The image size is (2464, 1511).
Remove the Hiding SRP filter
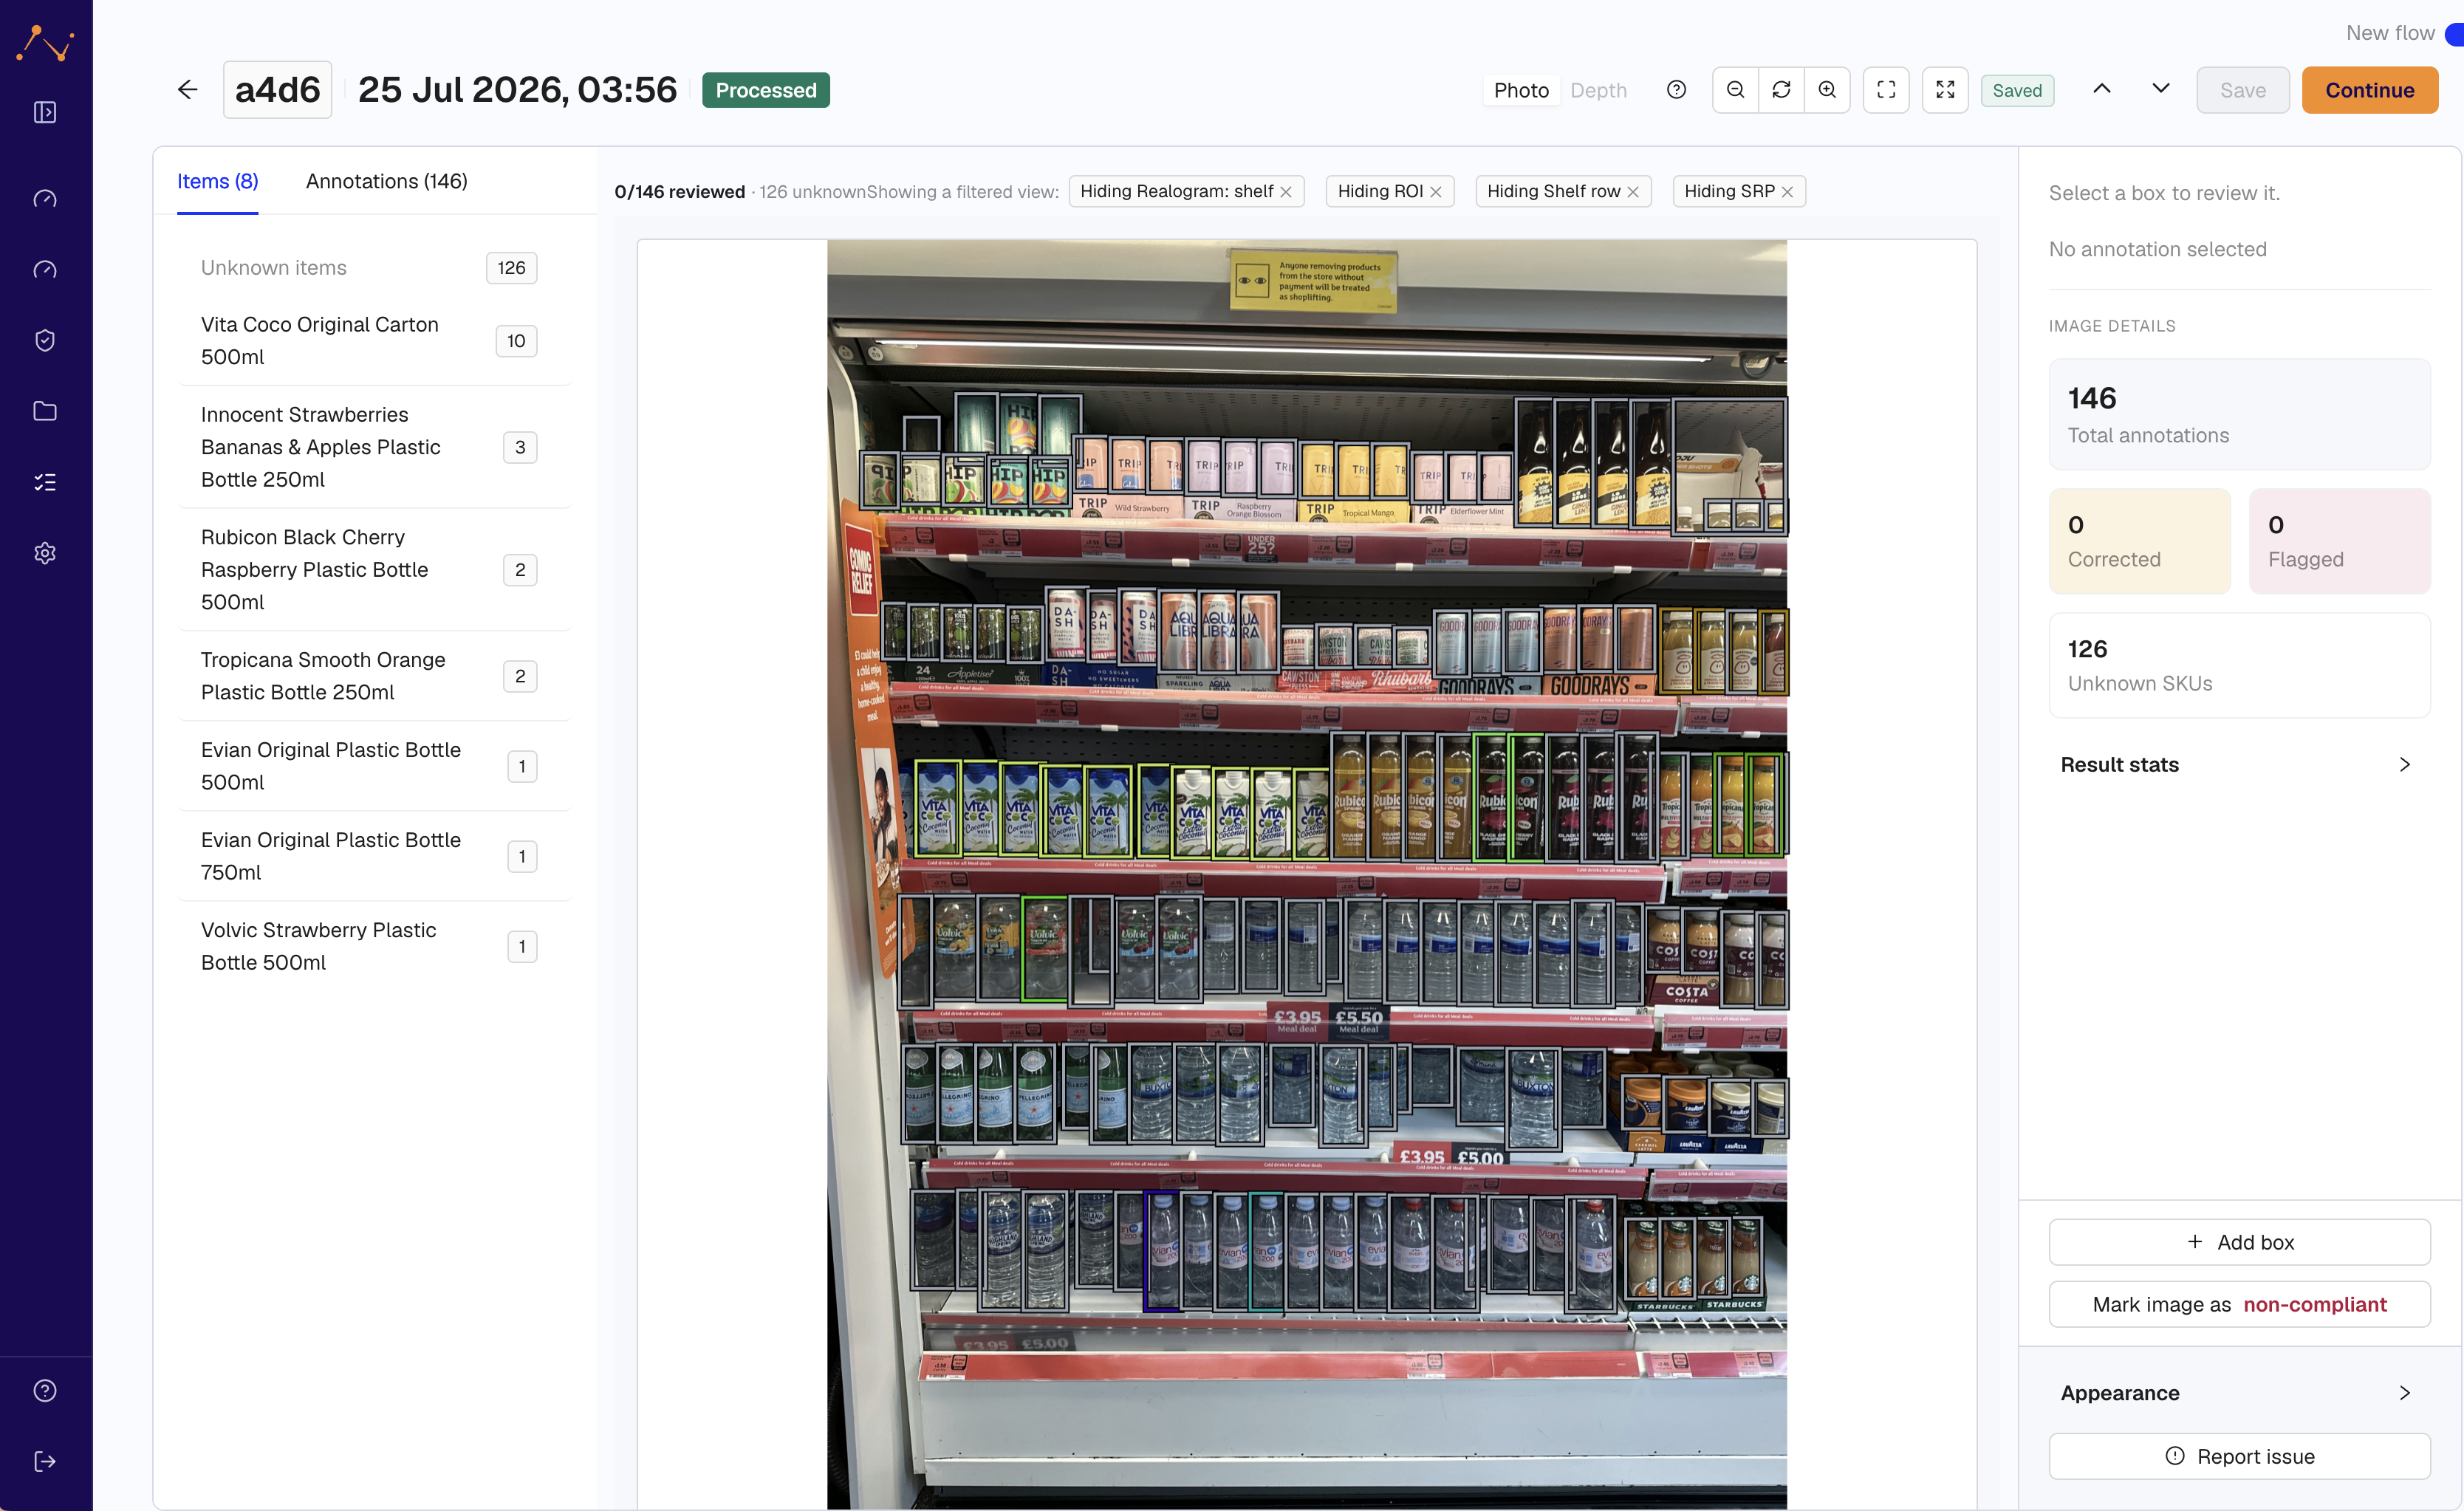click(1787, 192)
